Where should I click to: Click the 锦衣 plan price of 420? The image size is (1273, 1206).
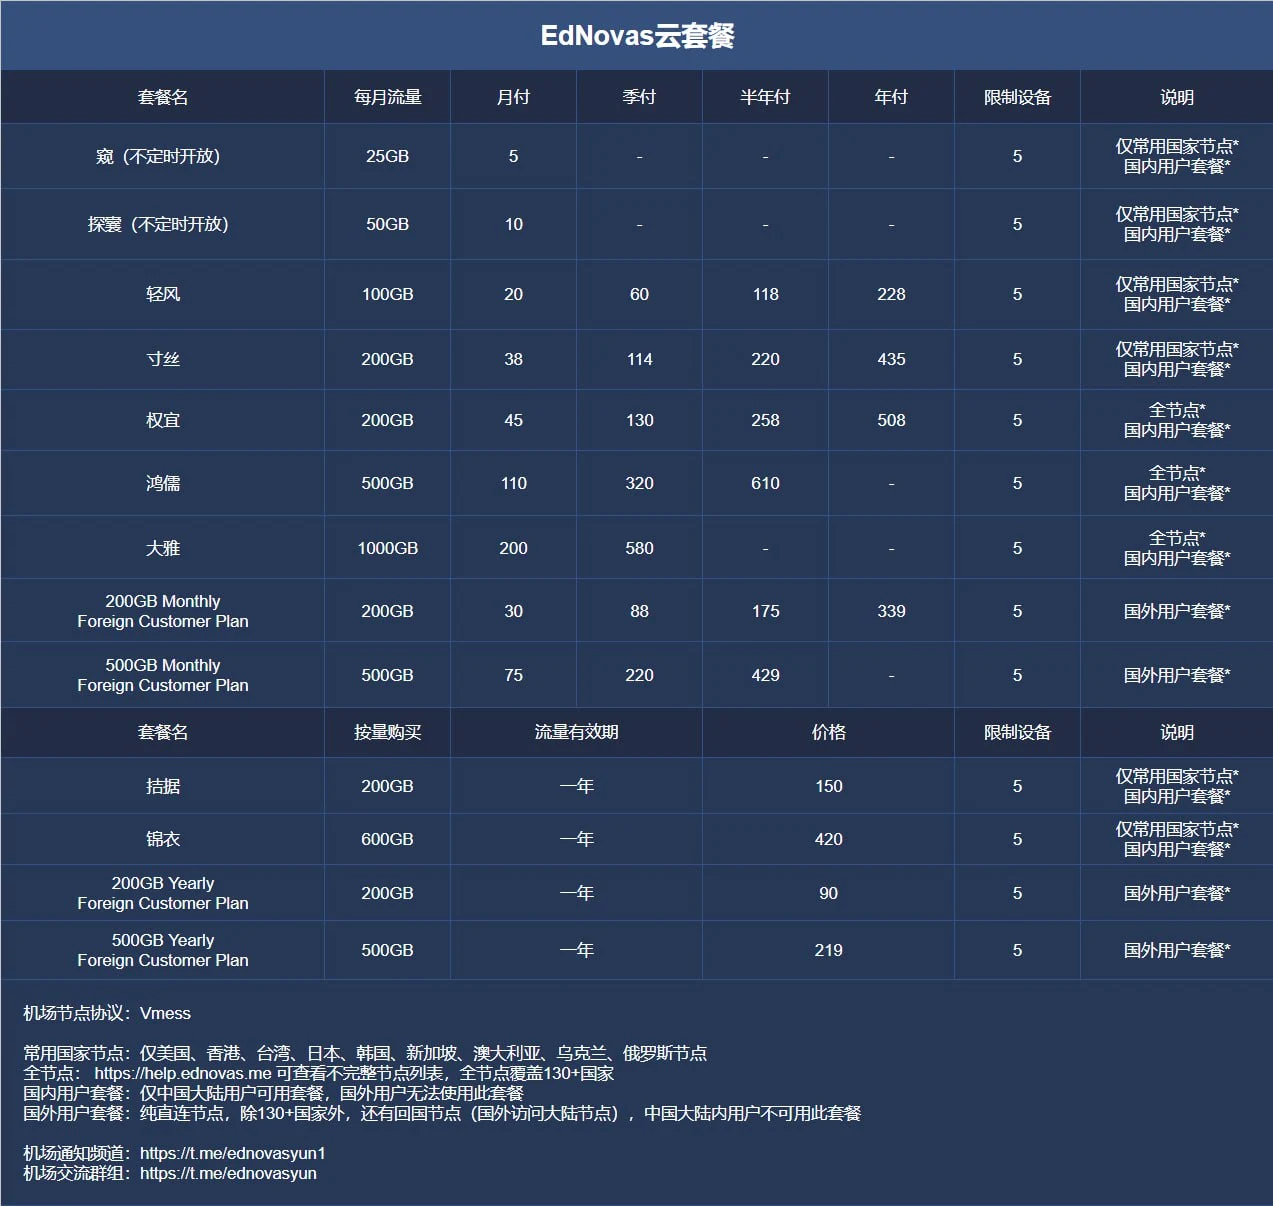click(827, 839)
